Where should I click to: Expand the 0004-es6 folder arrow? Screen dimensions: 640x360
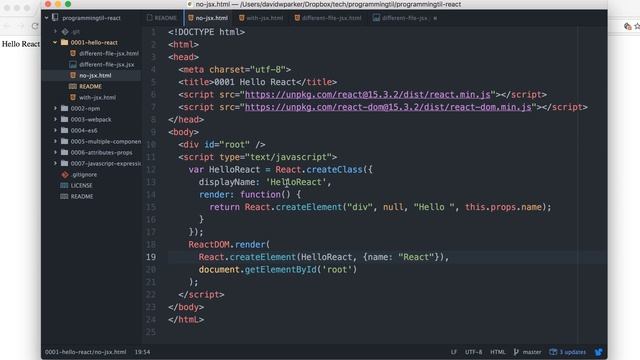point(55,130)
